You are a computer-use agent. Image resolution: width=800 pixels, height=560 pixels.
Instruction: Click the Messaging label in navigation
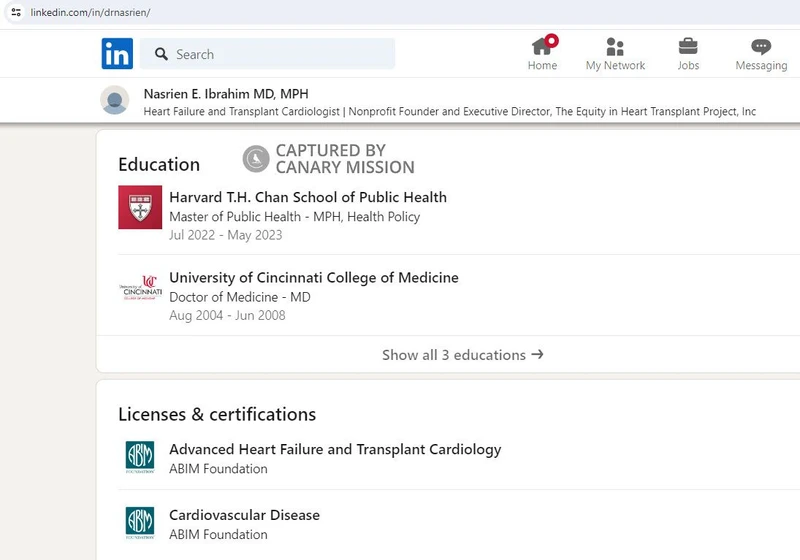click(x=761, y=65)
